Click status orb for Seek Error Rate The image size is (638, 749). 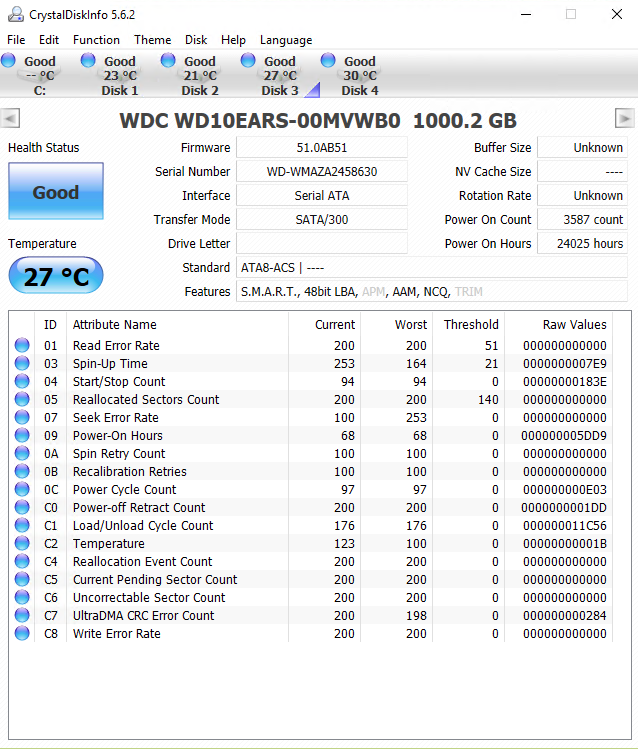point(22,417)
